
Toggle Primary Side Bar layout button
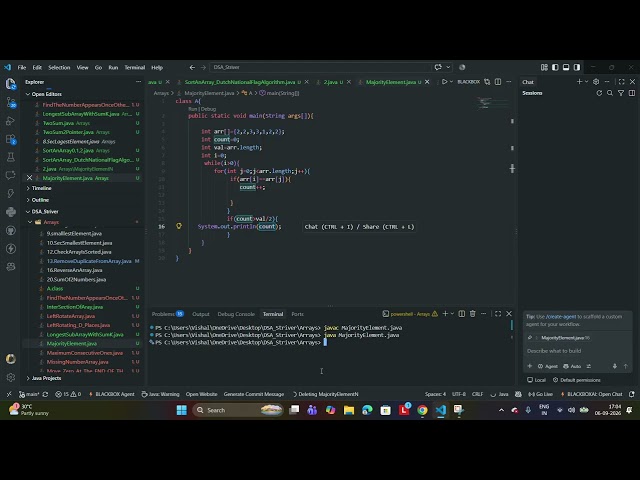555,67
